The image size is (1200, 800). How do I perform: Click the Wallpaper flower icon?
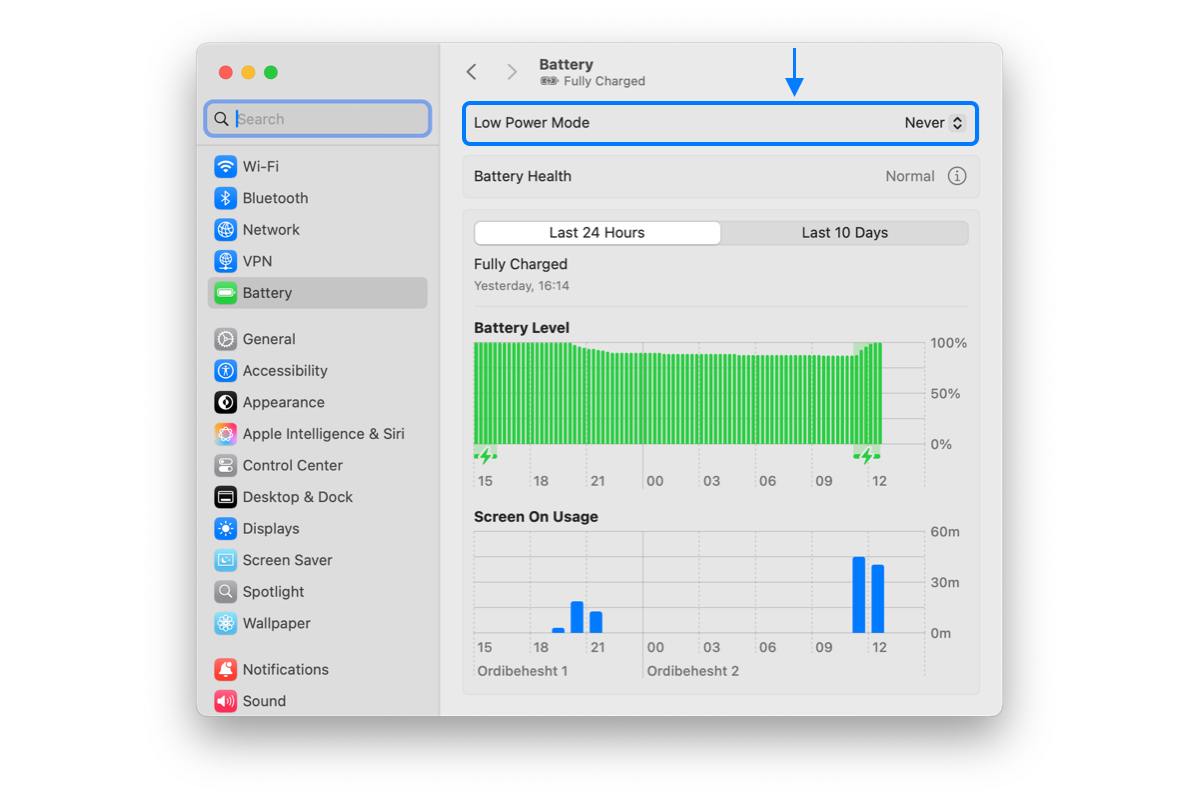point(226,623)
